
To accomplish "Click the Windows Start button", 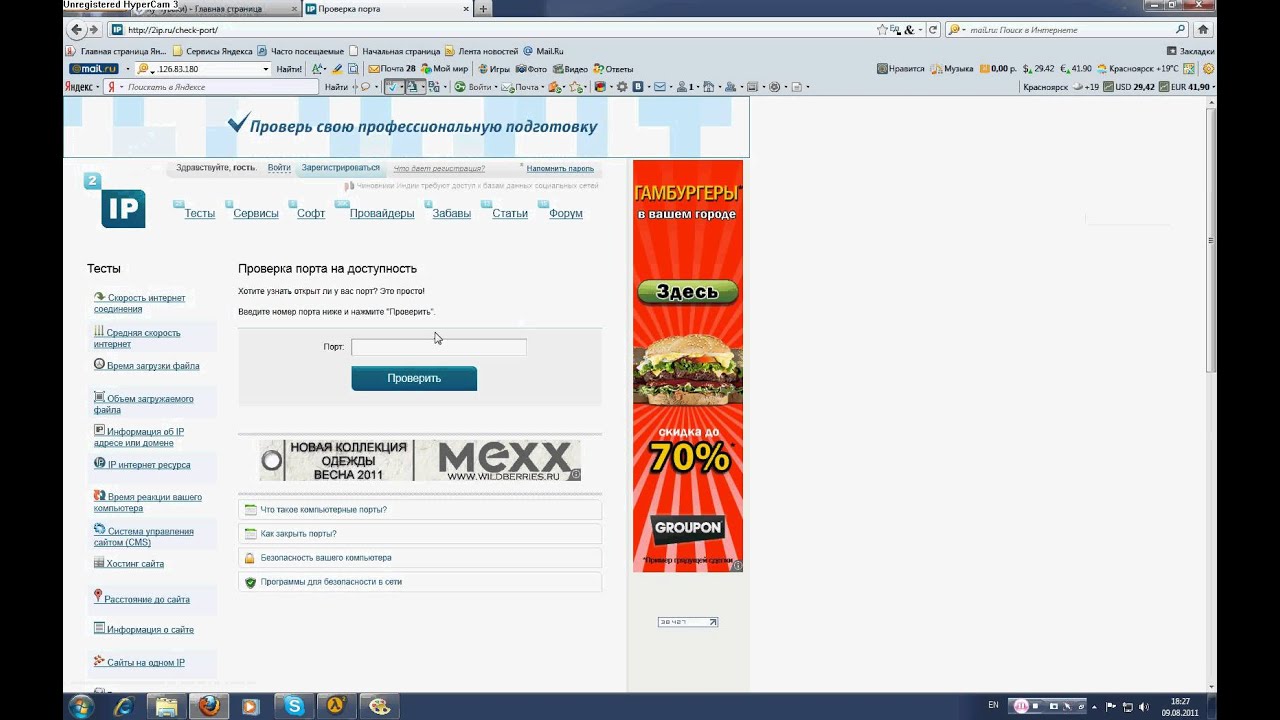I will [80, 706].
